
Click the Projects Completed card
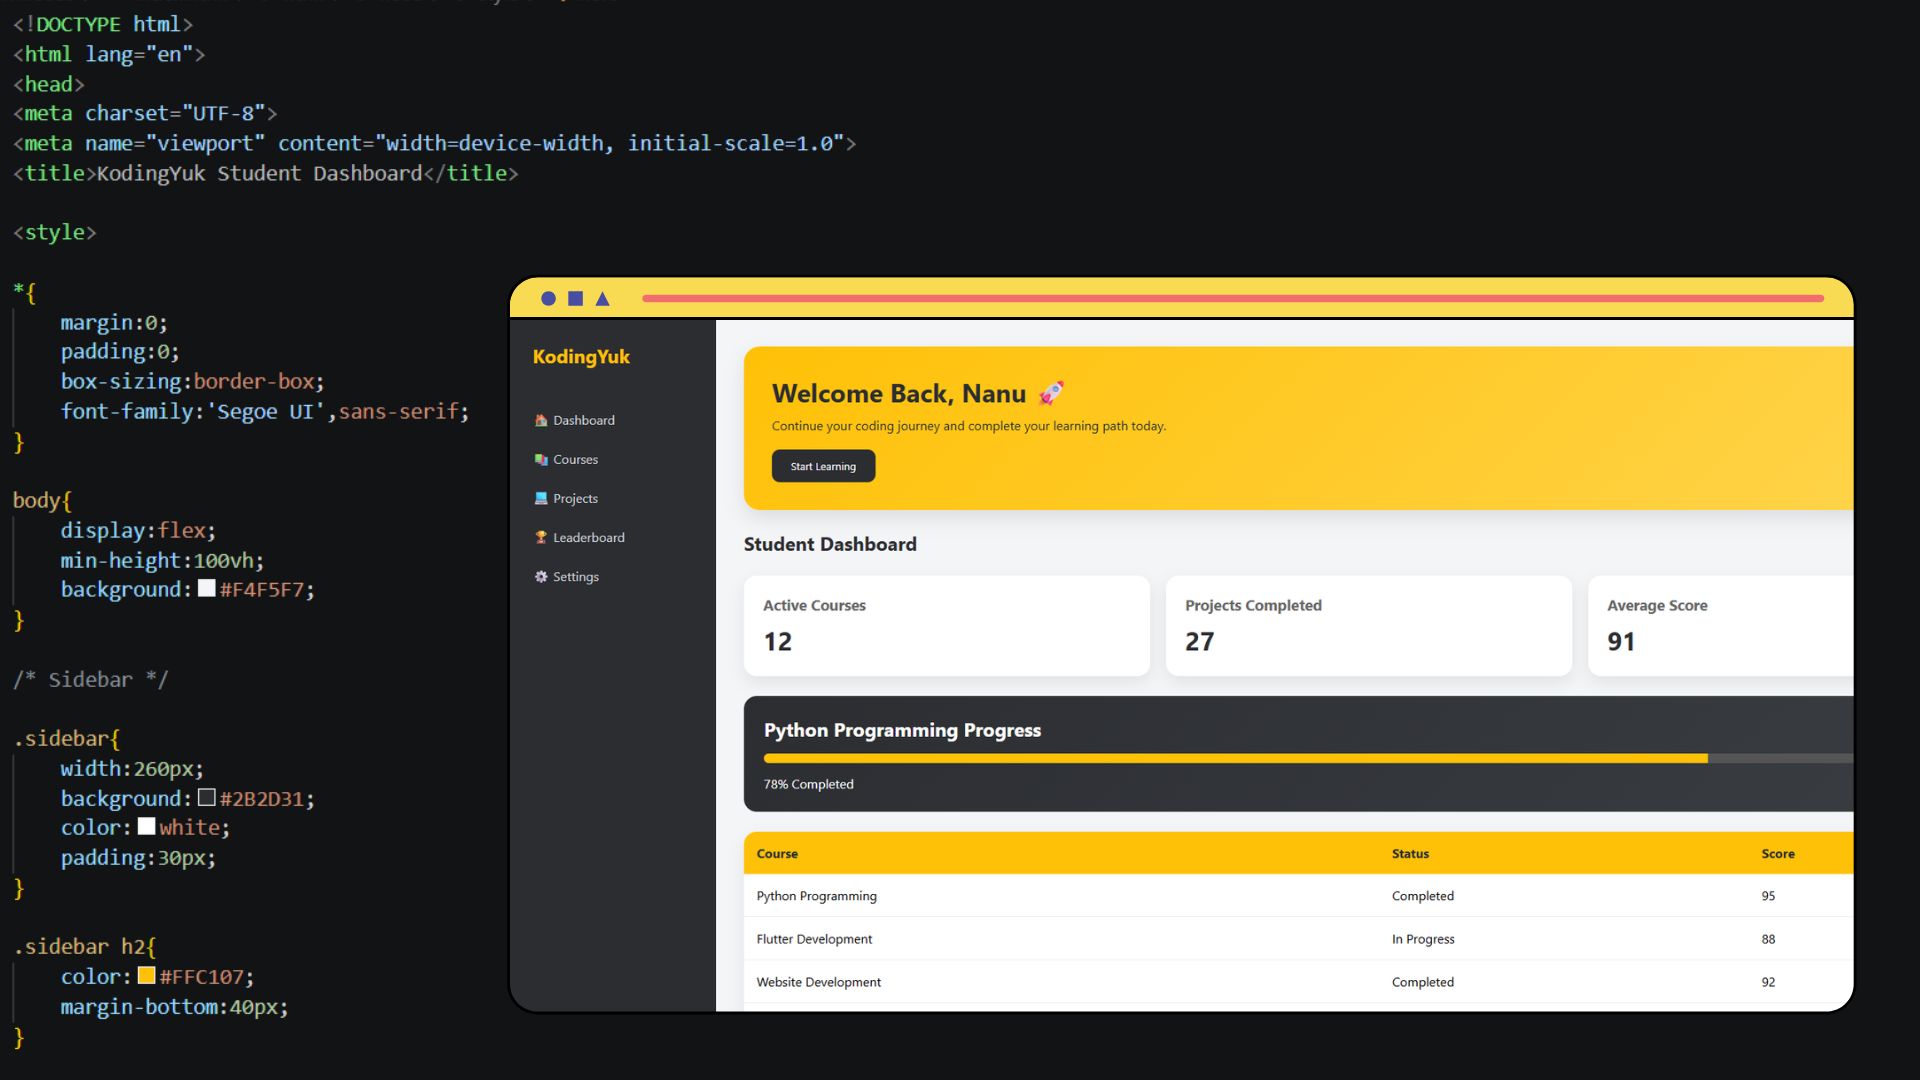[1368, 625]
